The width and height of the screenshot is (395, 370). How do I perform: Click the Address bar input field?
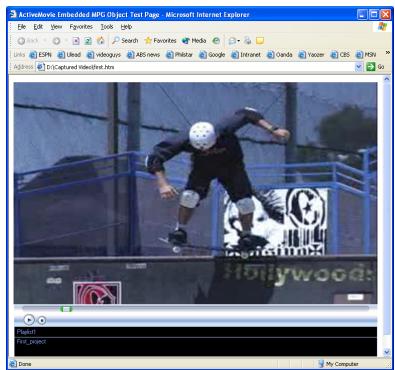[195, 67]
